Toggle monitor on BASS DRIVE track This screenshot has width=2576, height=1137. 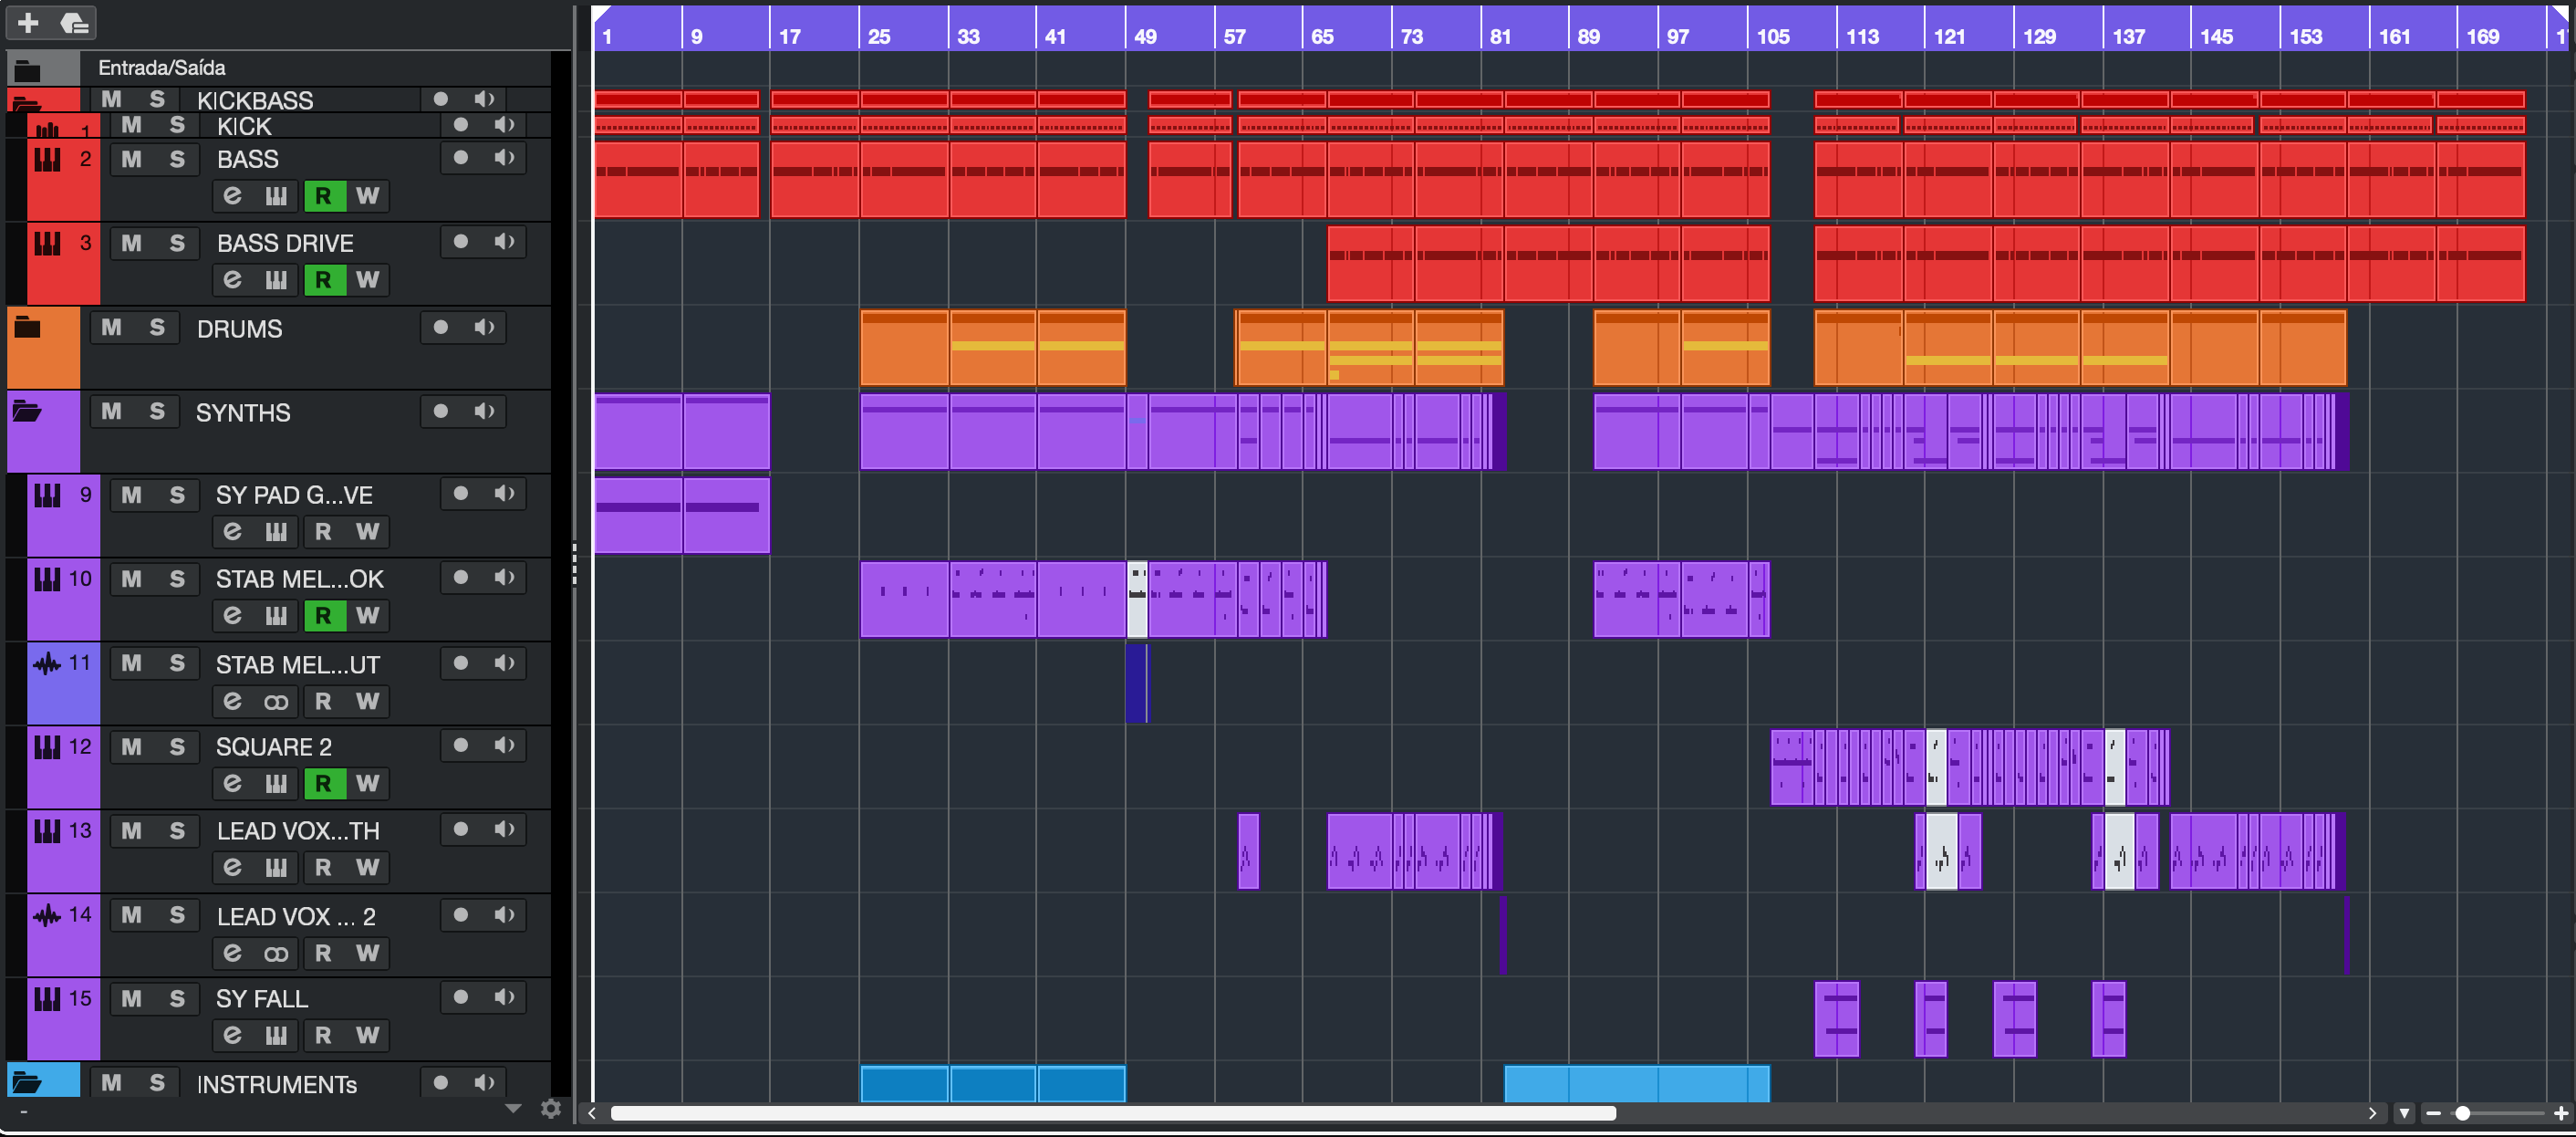tap(505, 241)
